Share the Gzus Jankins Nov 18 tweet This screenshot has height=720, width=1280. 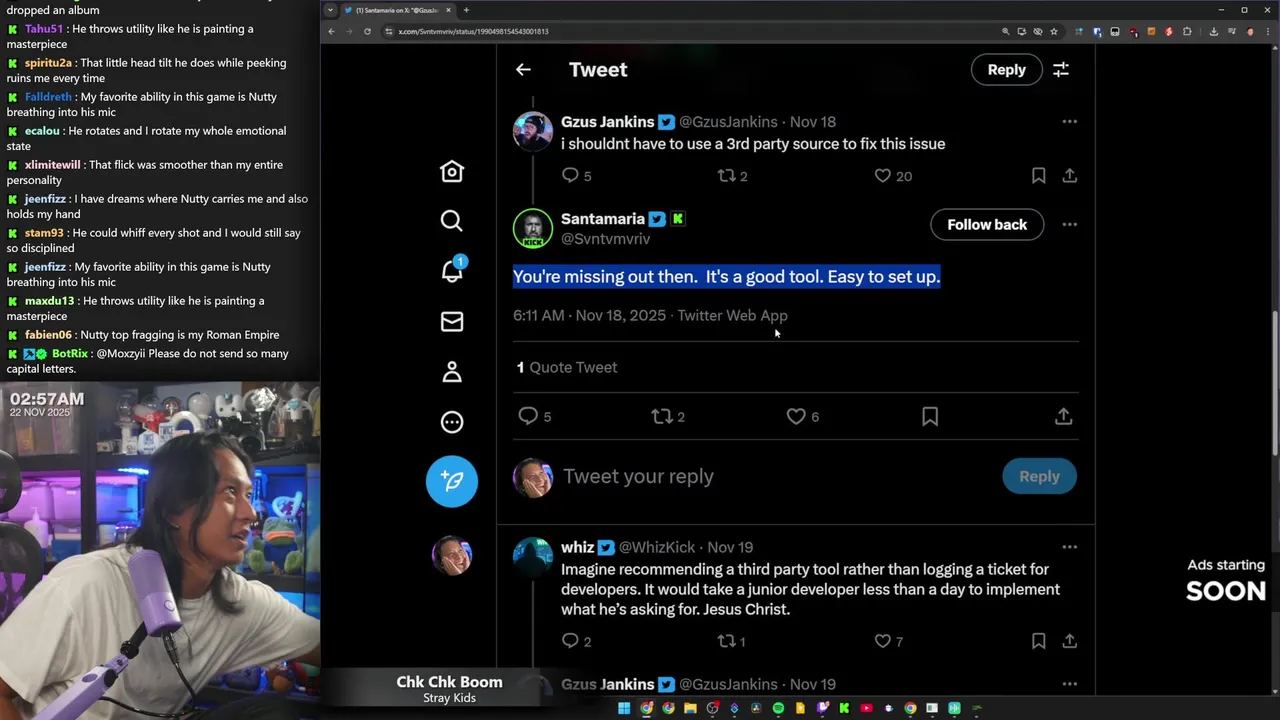pyautogui.click(x=1069, y=176)
